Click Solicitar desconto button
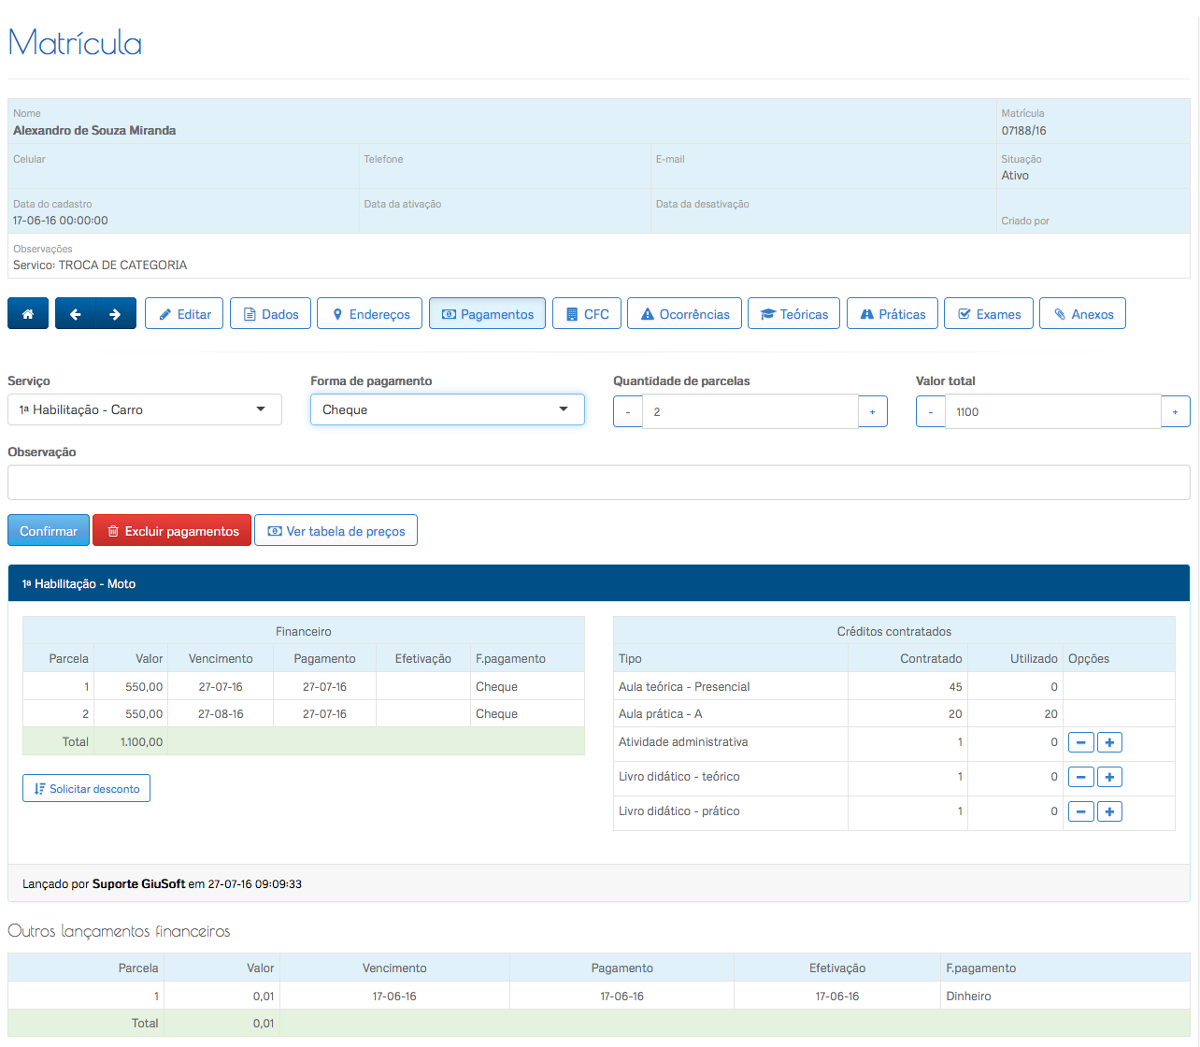 pyautogui.click(x=86, y=789)
